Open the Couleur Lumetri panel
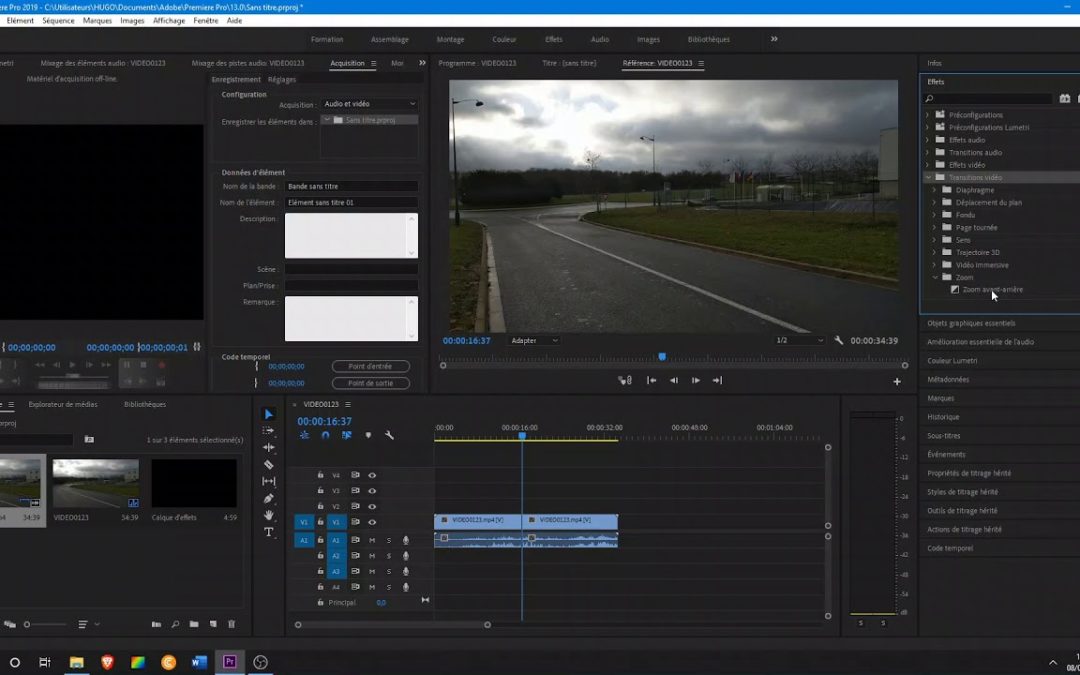 tap(950, 360)
